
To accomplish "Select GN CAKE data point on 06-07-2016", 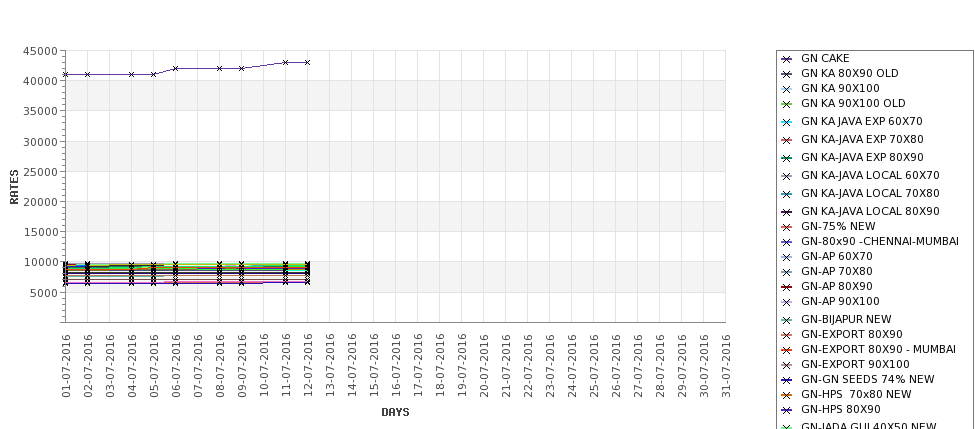I will 175,68.
